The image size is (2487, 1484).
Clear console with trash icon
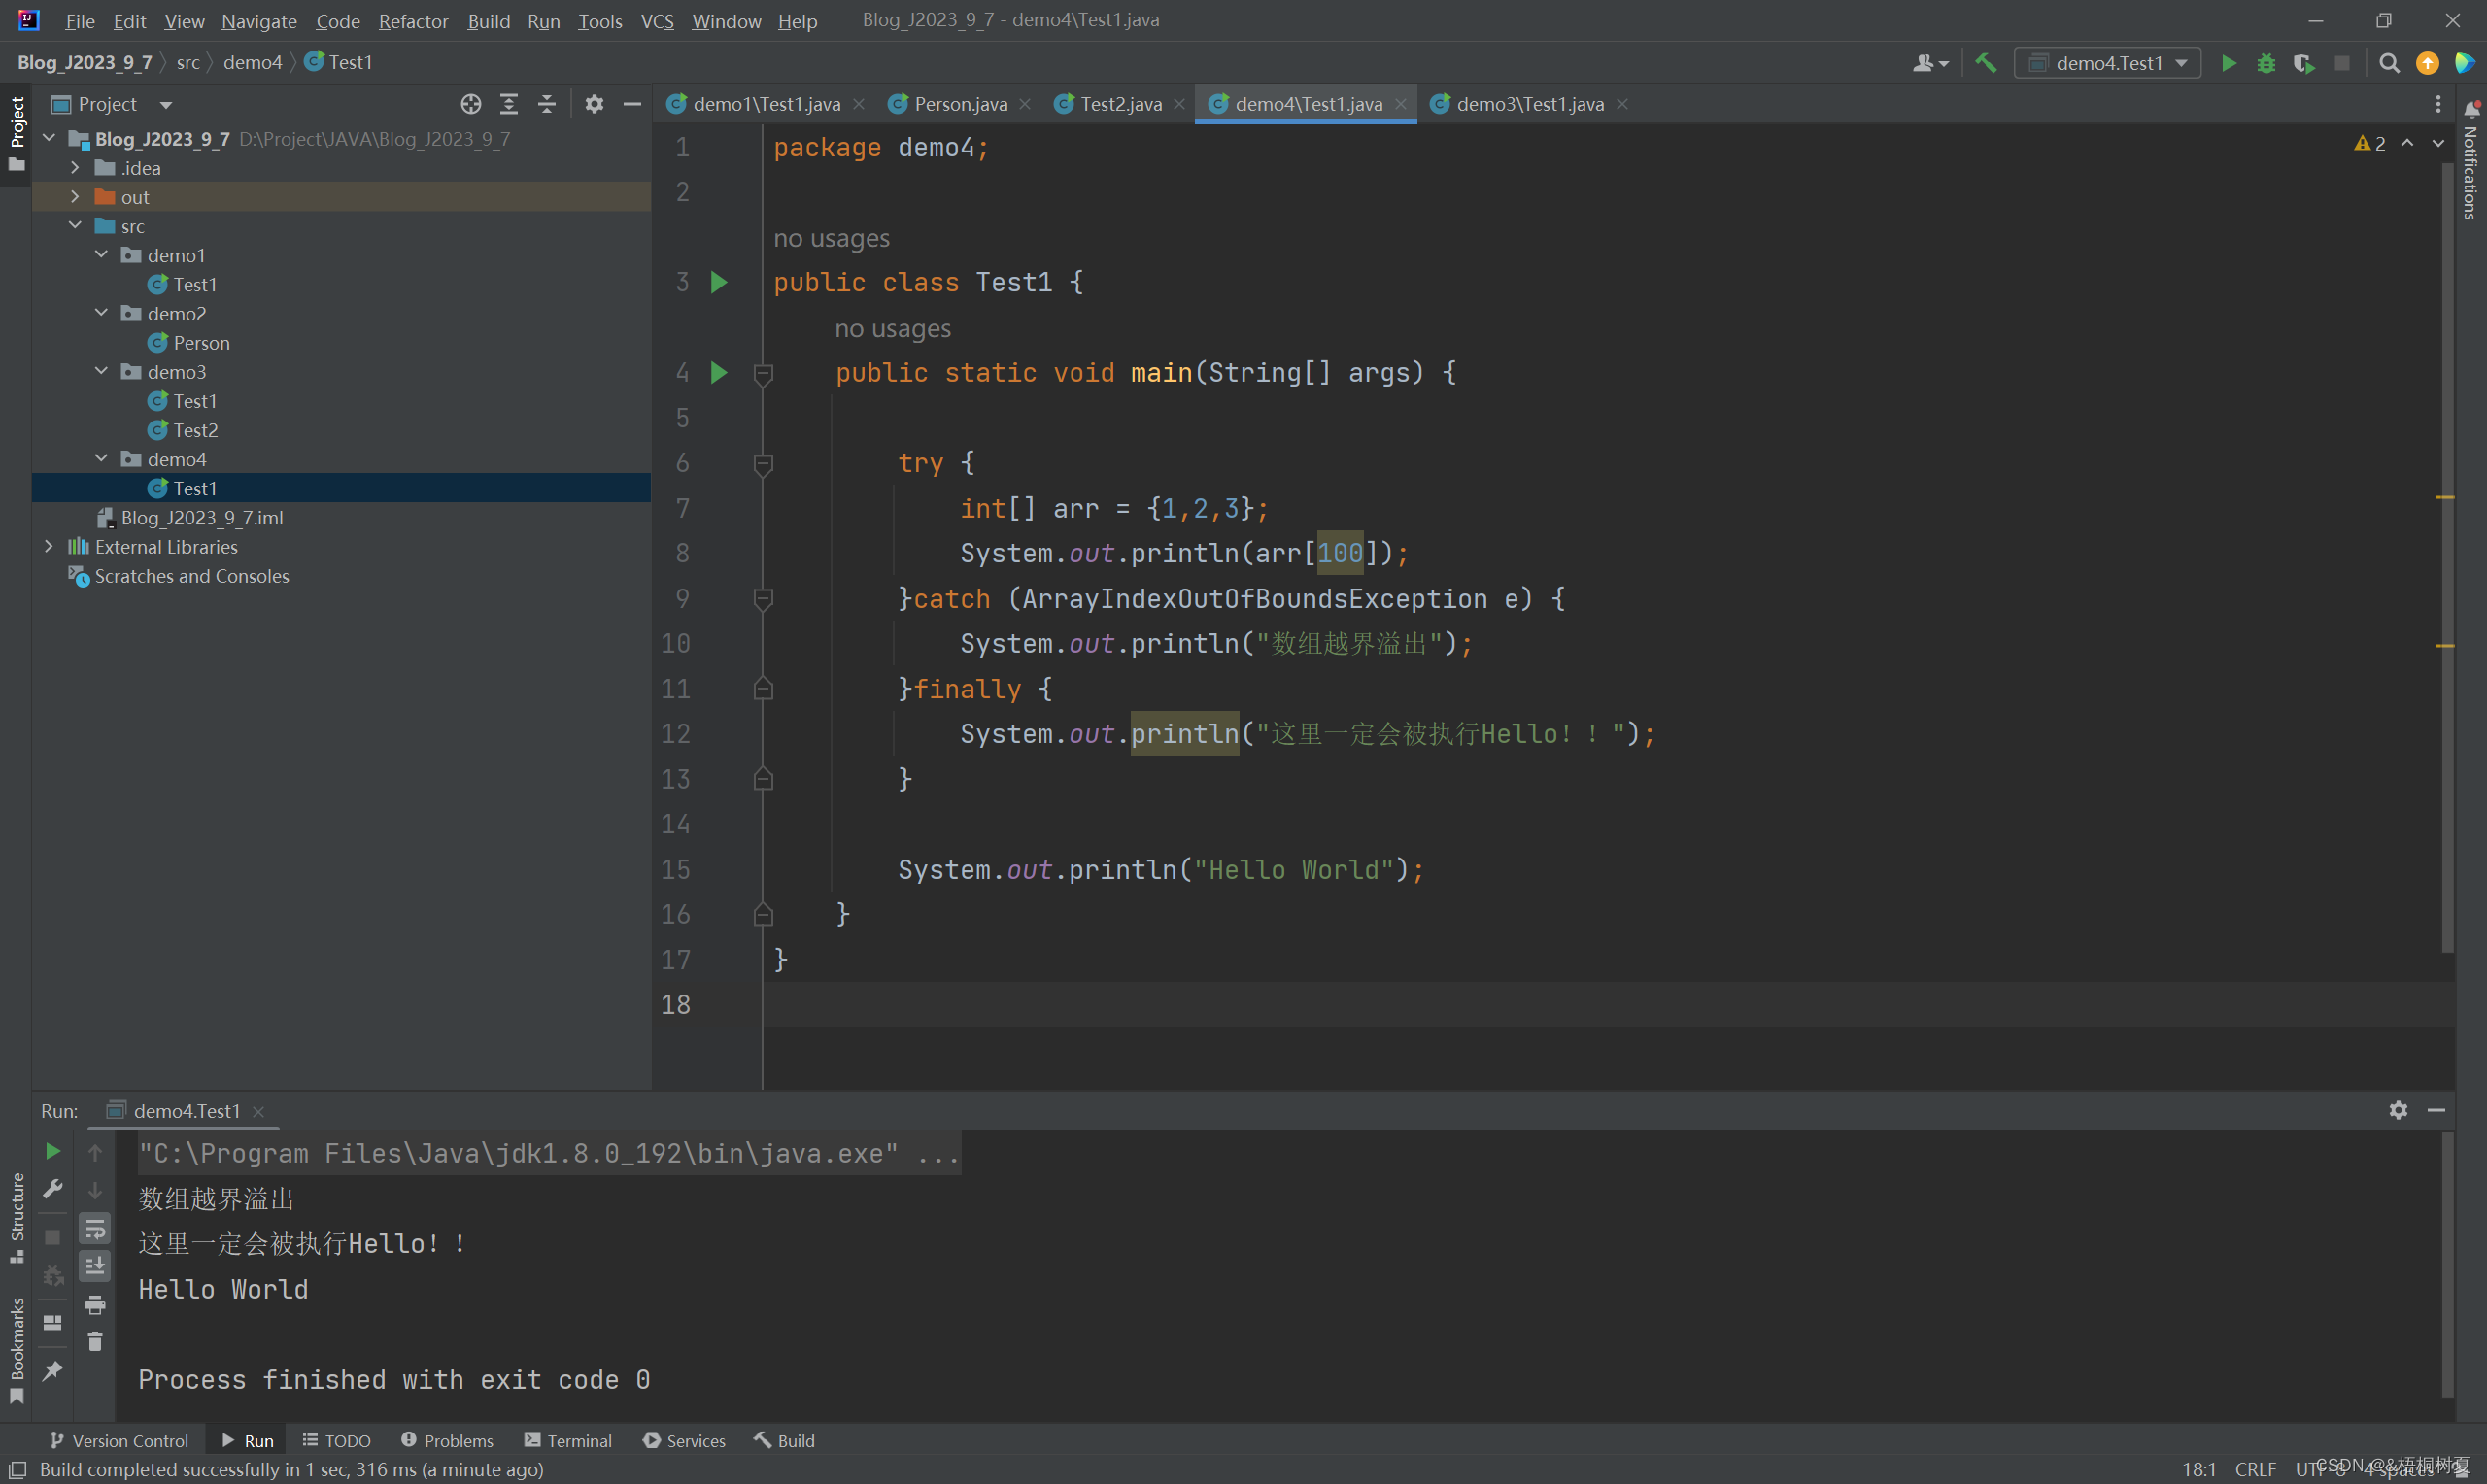pos(95,1342)
